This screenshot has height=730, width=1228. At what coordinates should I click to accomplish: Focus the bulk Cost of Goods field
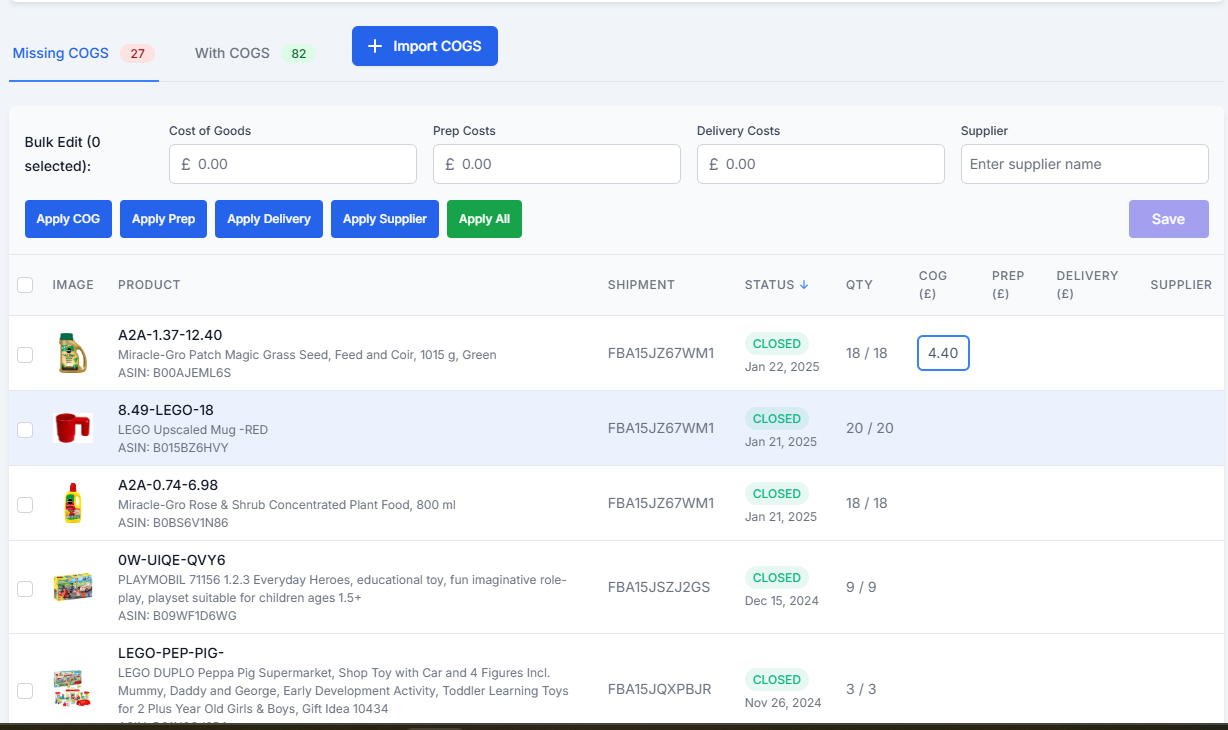coord(300,164)
